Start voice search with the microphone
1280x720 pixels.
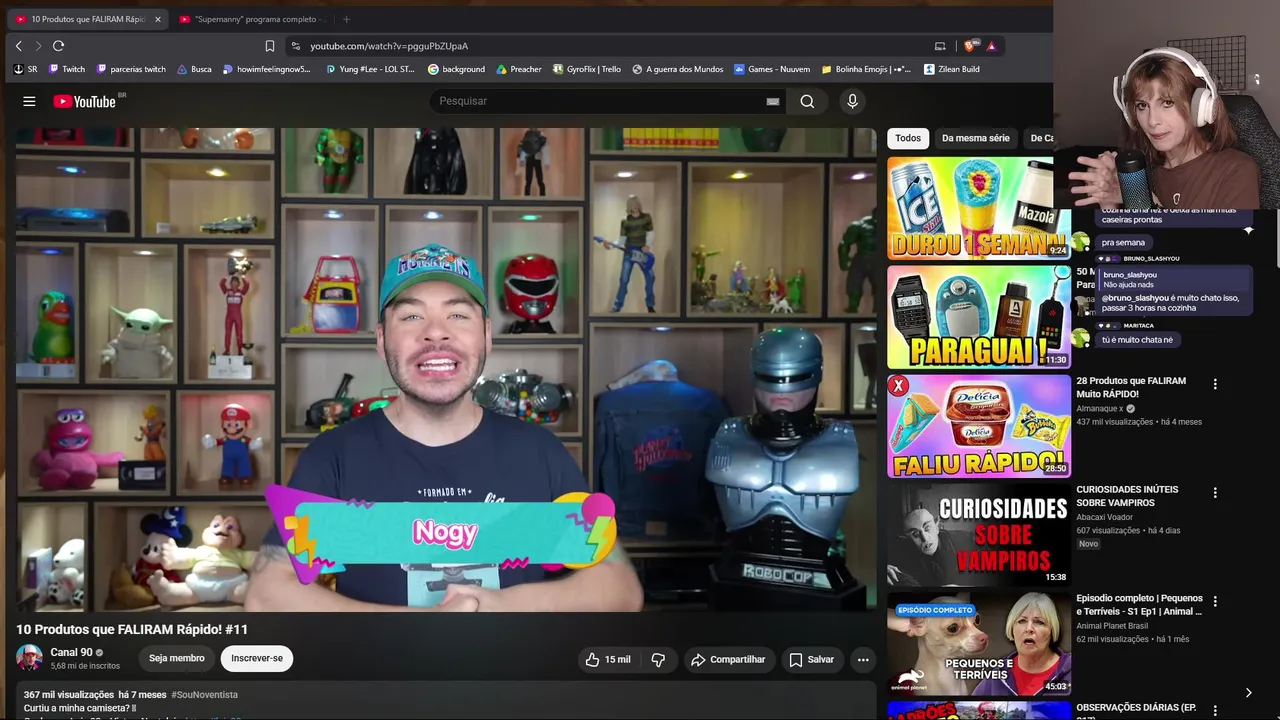852,101
